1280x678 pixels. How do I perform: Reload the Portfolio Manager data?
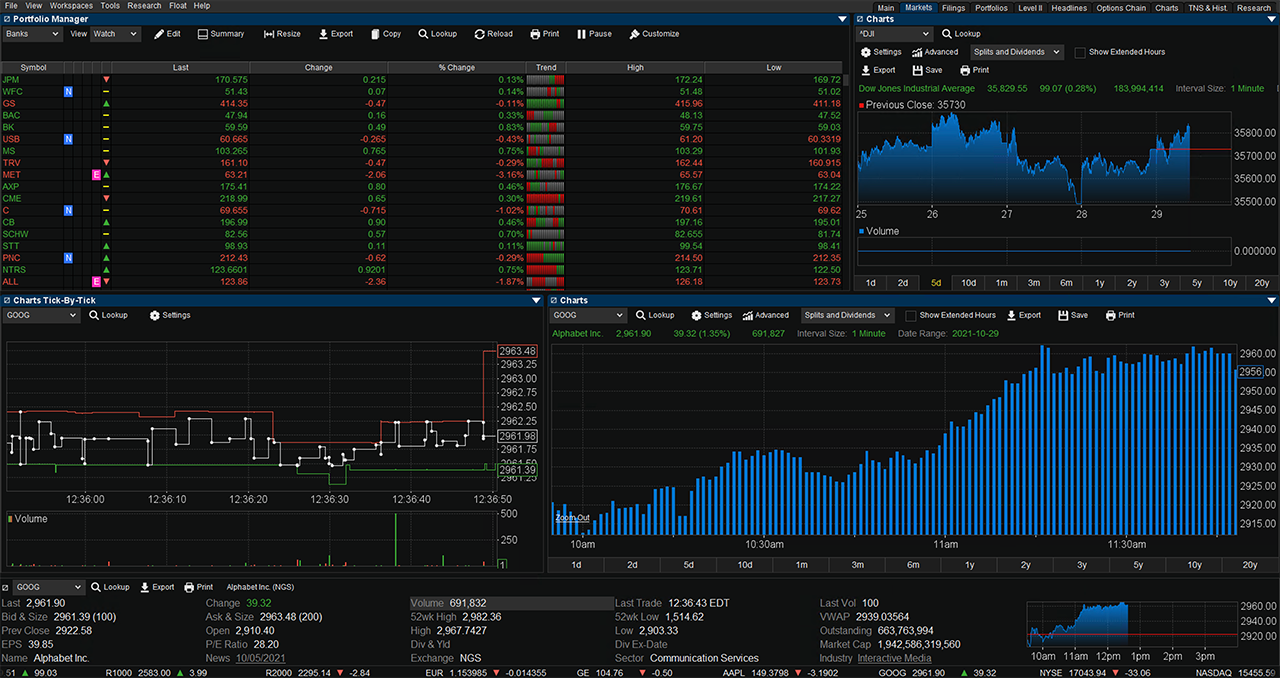[x=493, y=34]
